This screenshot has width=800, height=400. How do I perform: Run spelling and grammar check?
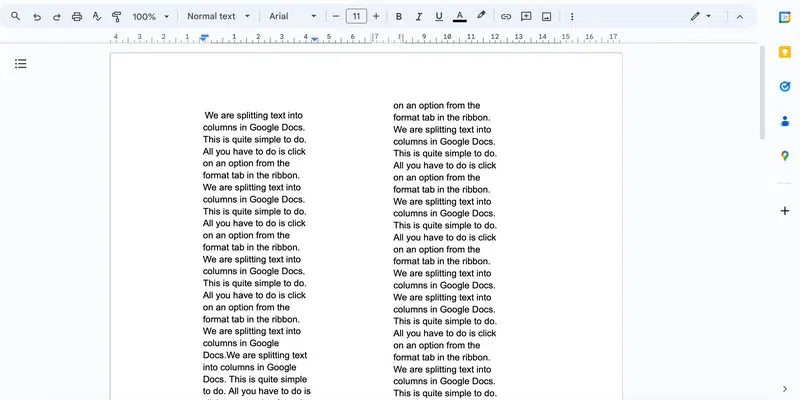(x=97, y=16)
